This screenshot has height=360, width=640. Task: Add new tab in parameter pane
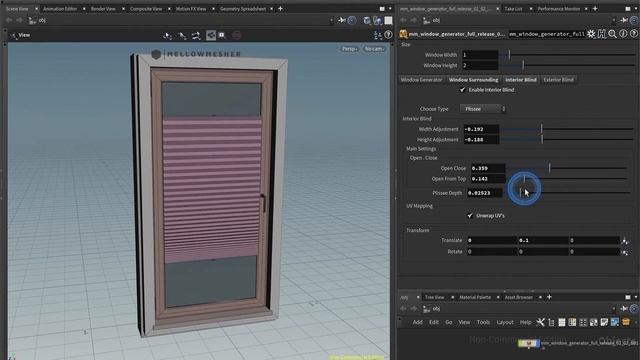(595, 9)
